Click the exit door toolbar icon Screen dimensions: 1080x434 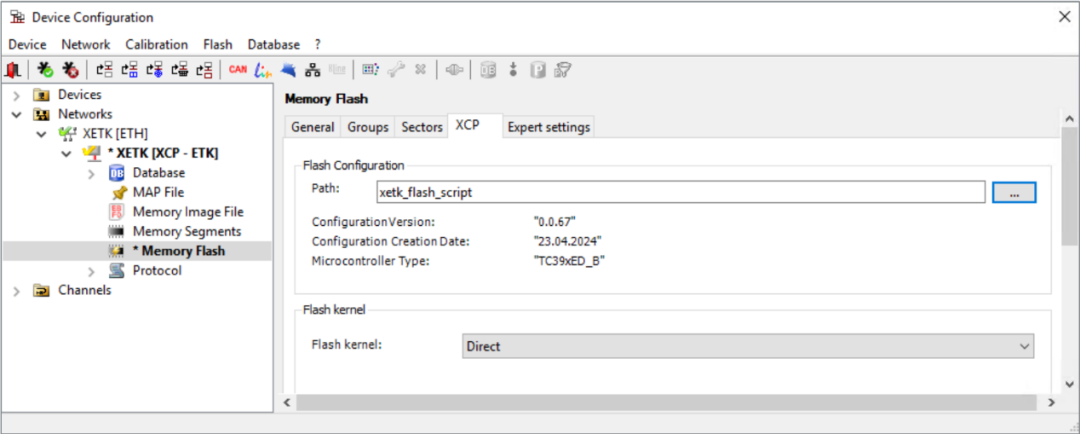click(13, 70)
